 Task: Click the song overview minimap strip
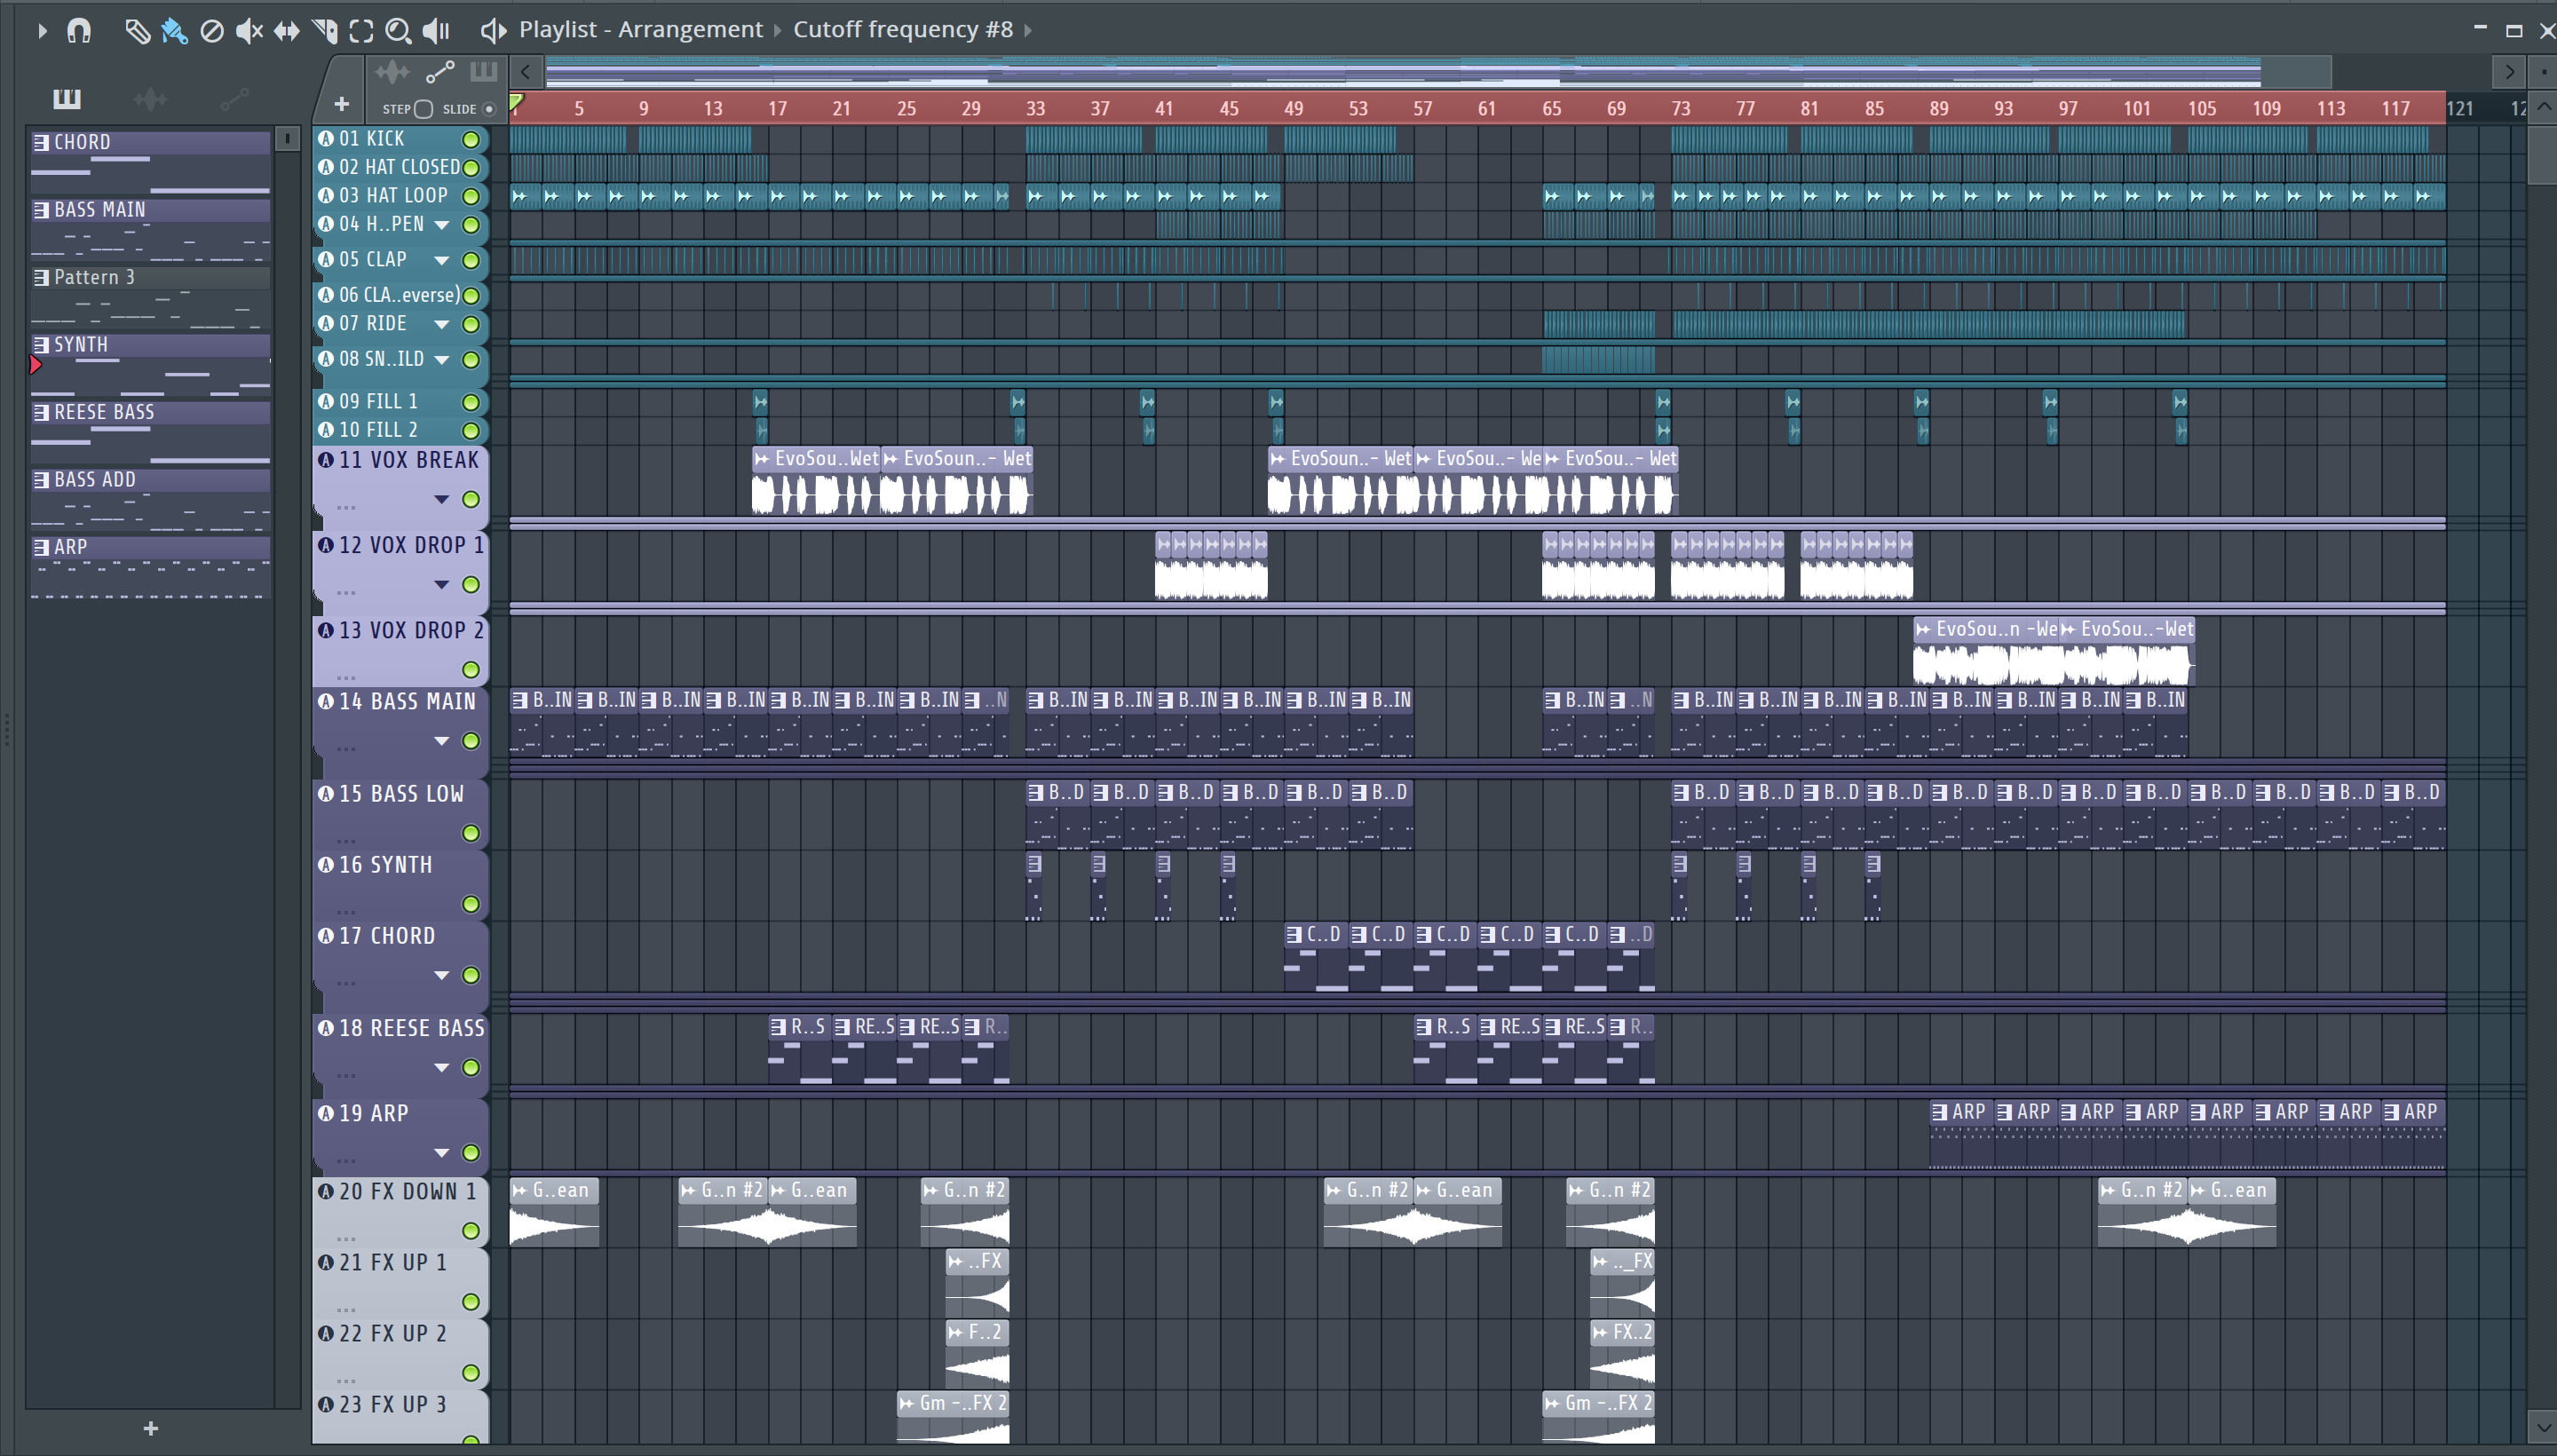1437,71
